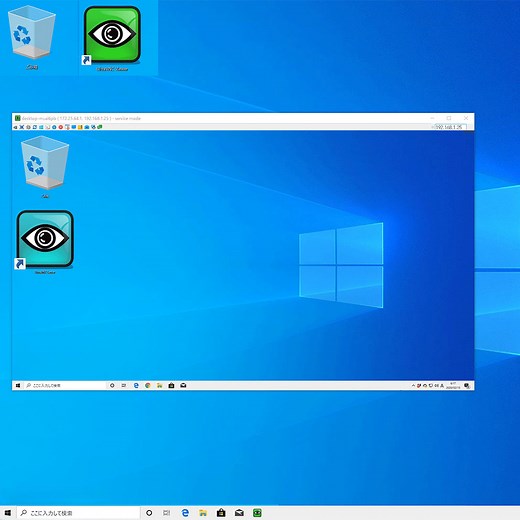The image size is (520, 520).
Task: Expand hidden tray icons on the remote taskbar
Action: click(413, 385)
